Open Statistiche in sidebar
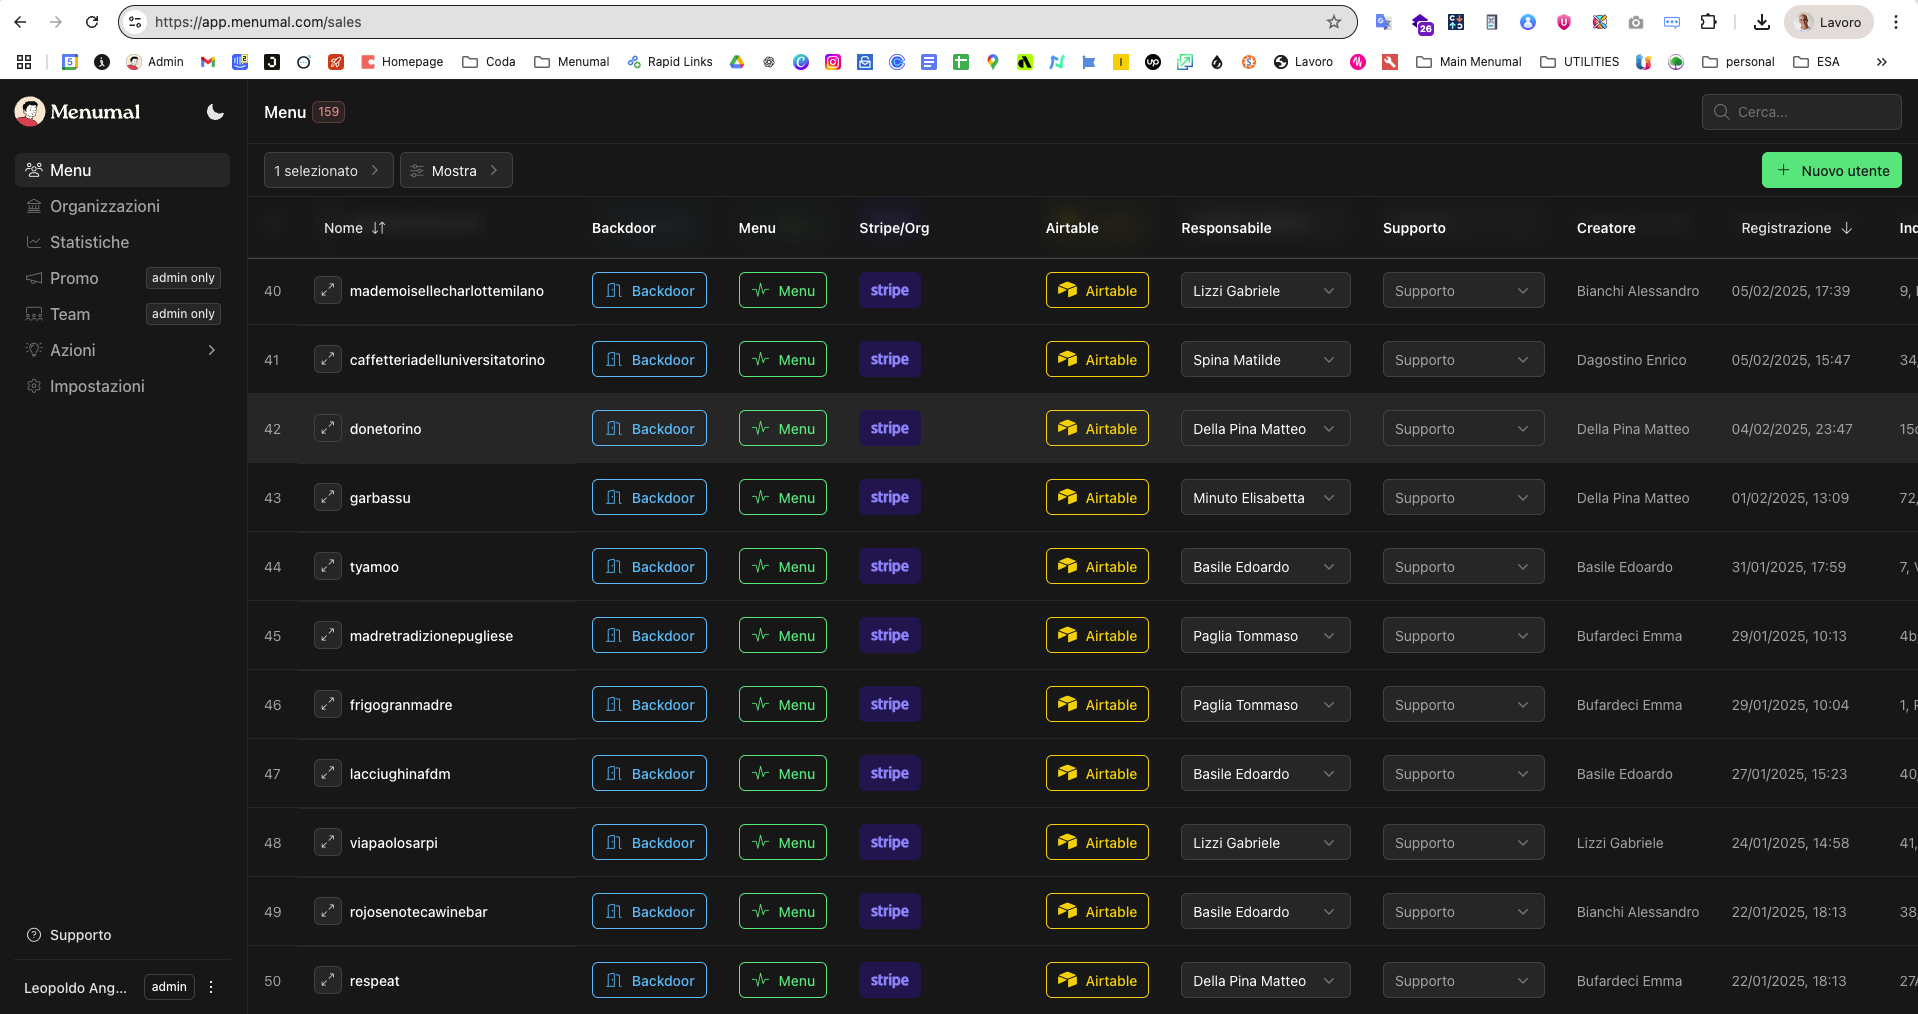 click(x=89, y=242)
